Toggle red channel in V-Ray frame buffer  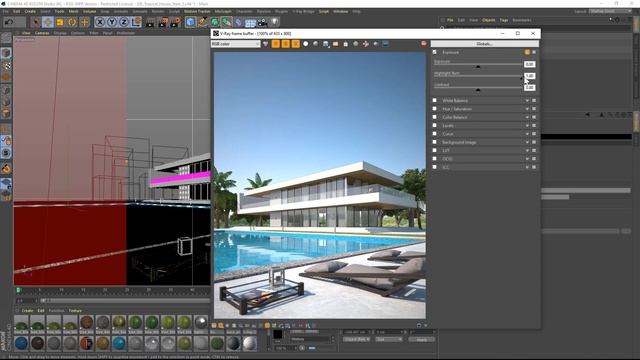coord(276,44)
